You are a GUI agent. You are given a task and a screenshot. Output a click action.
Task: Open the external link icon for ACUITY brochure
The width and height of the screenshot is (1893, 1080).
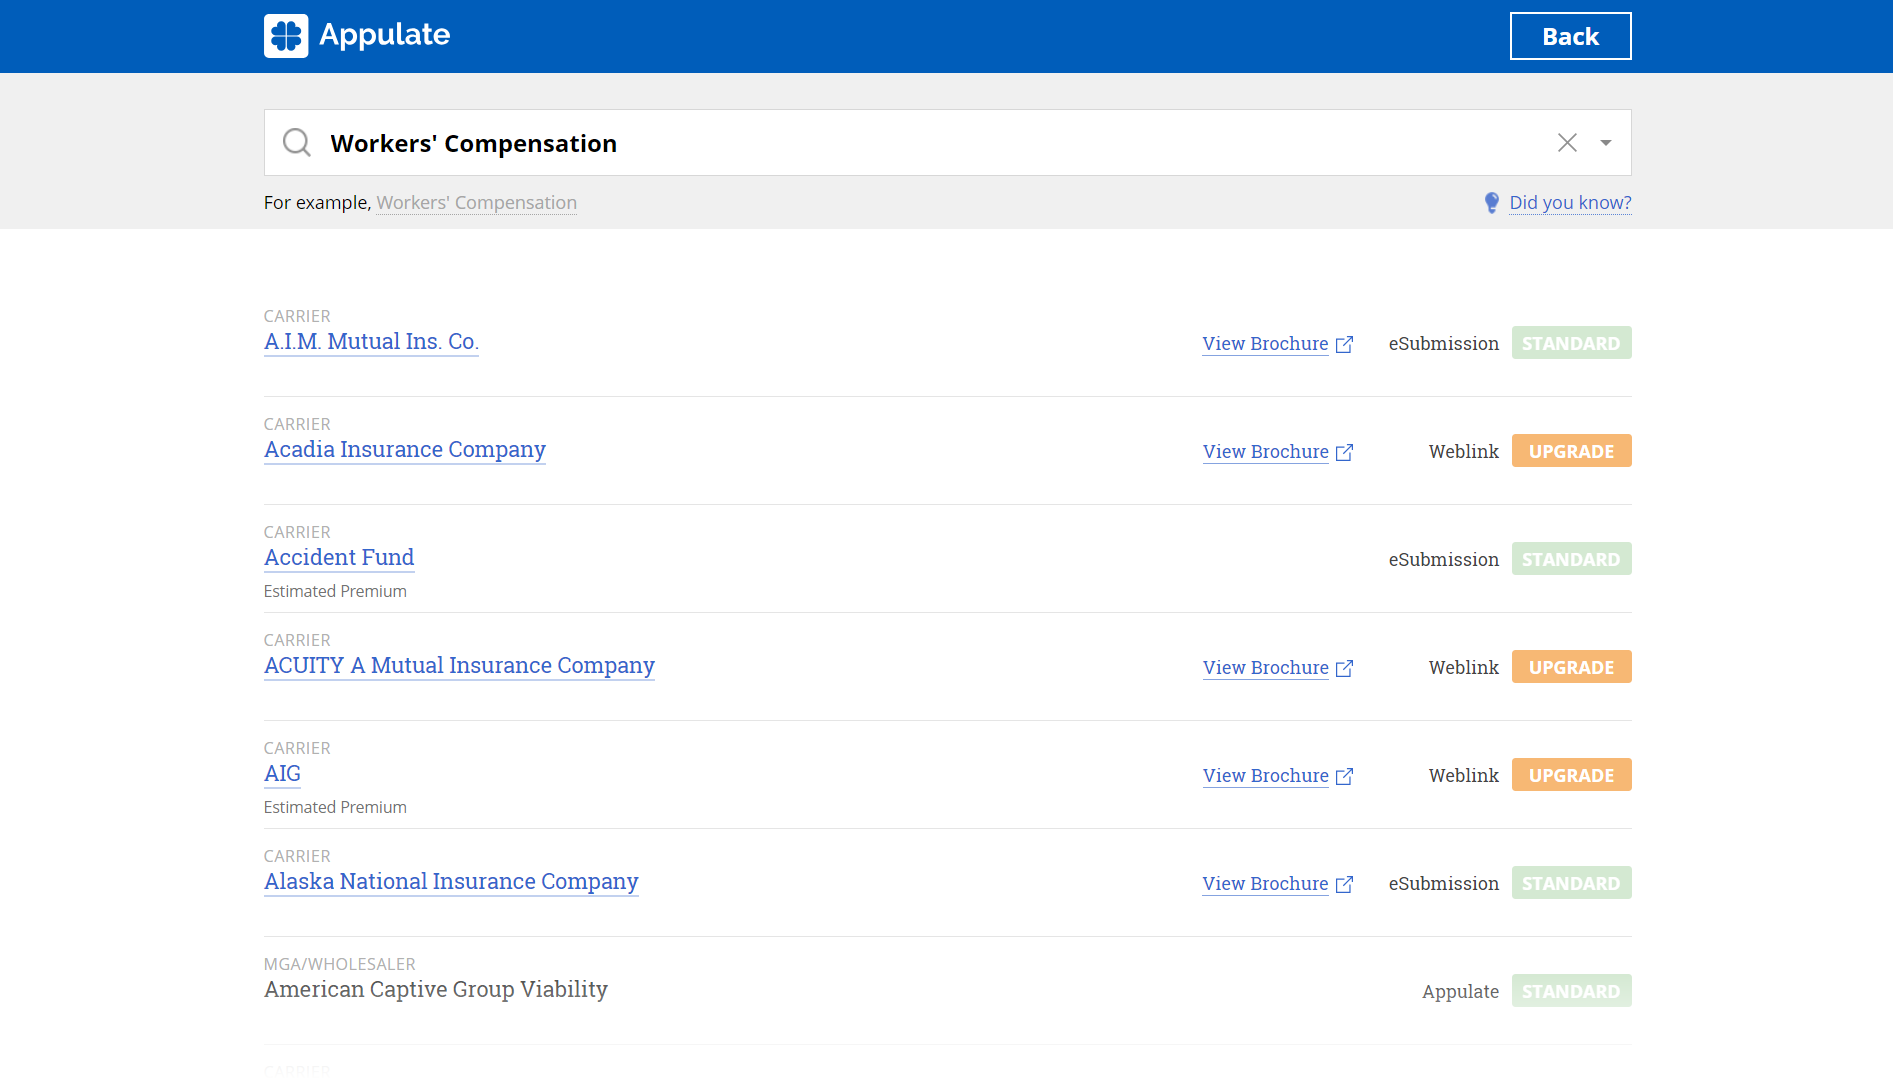(1345, 668)
